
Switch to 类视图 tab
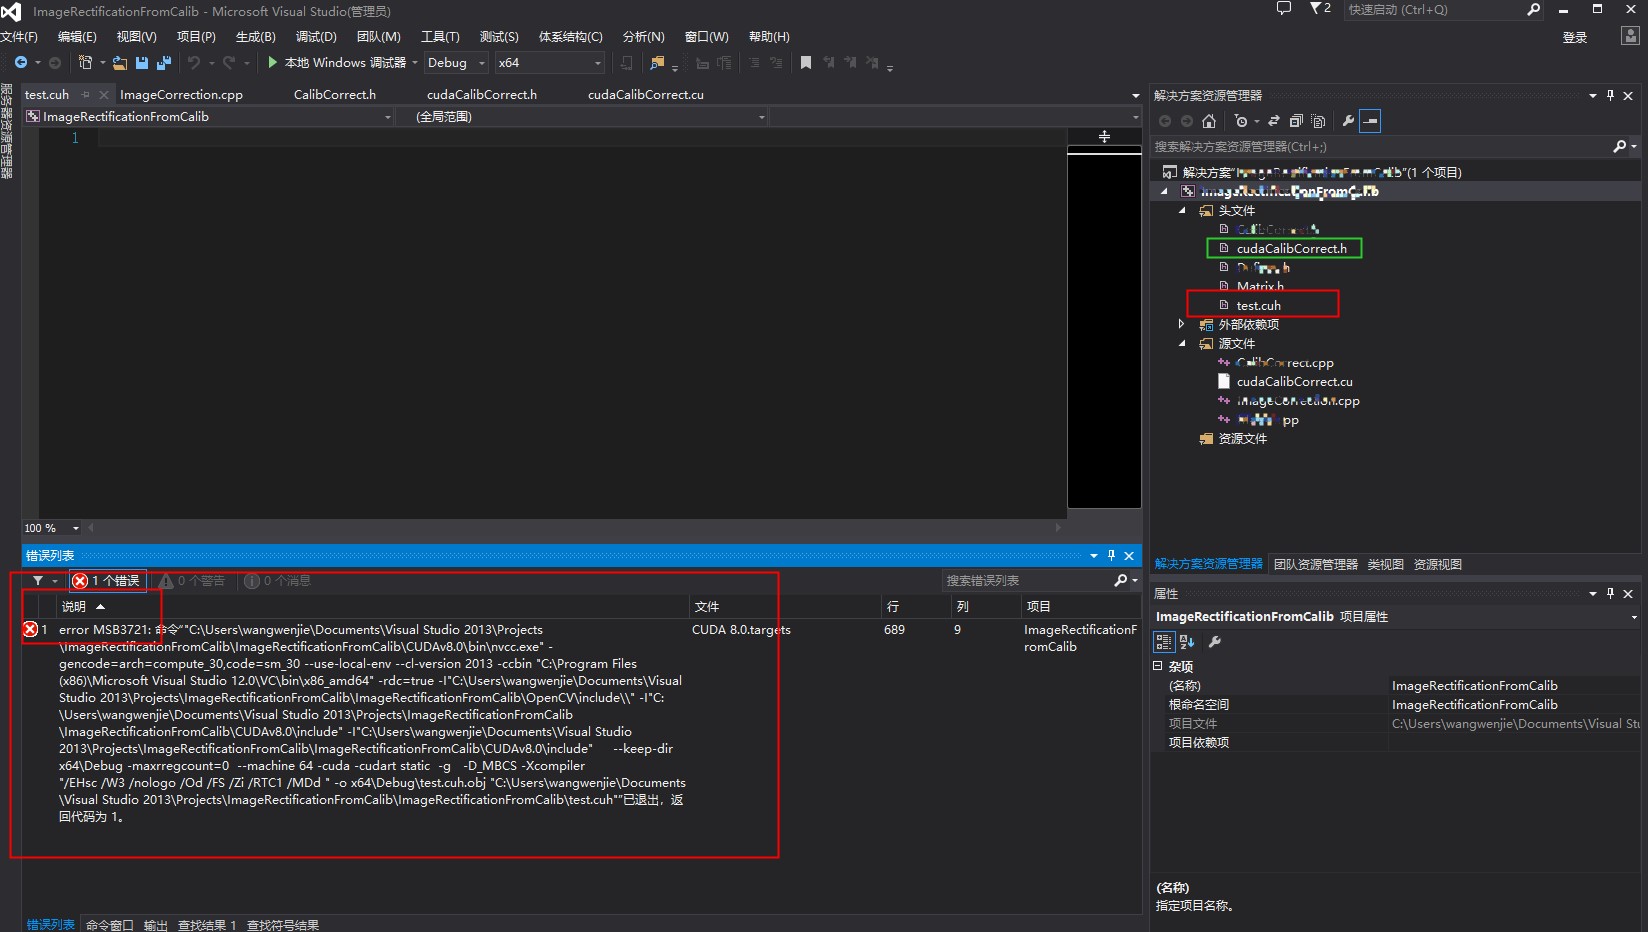pos(1385,564)
